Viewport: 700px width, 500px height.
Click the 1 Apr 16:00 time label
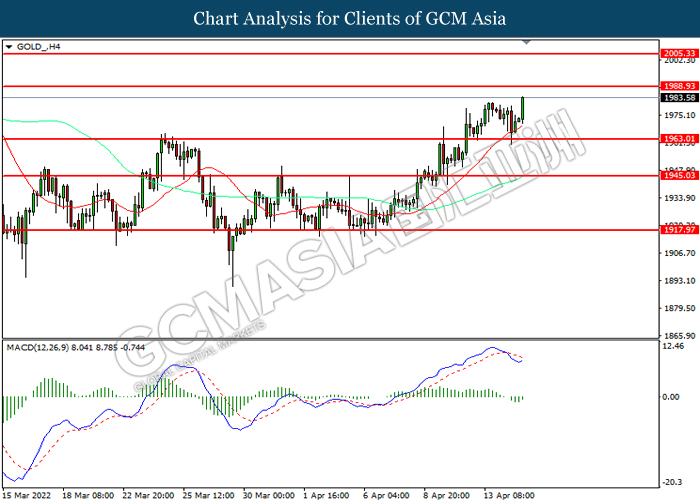pyautogui.click(x=326, y=495)
